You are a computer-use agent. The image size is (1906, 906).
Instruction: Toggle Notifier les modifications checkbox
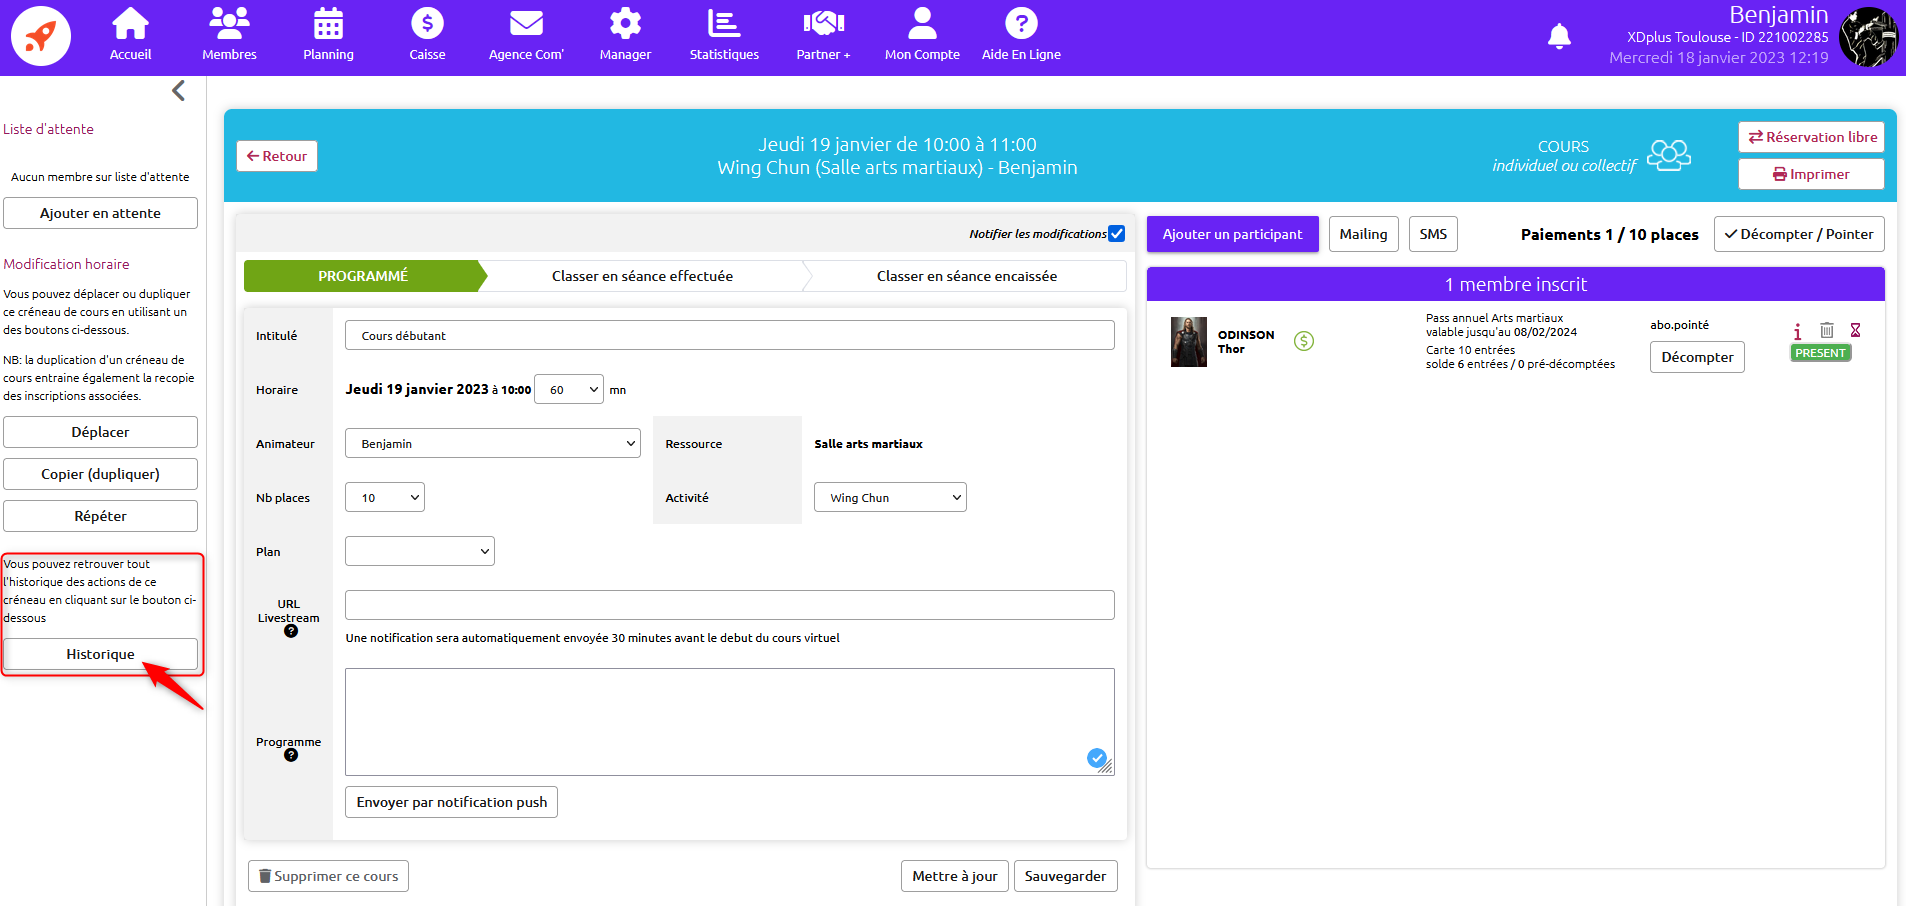[1117, 234]
